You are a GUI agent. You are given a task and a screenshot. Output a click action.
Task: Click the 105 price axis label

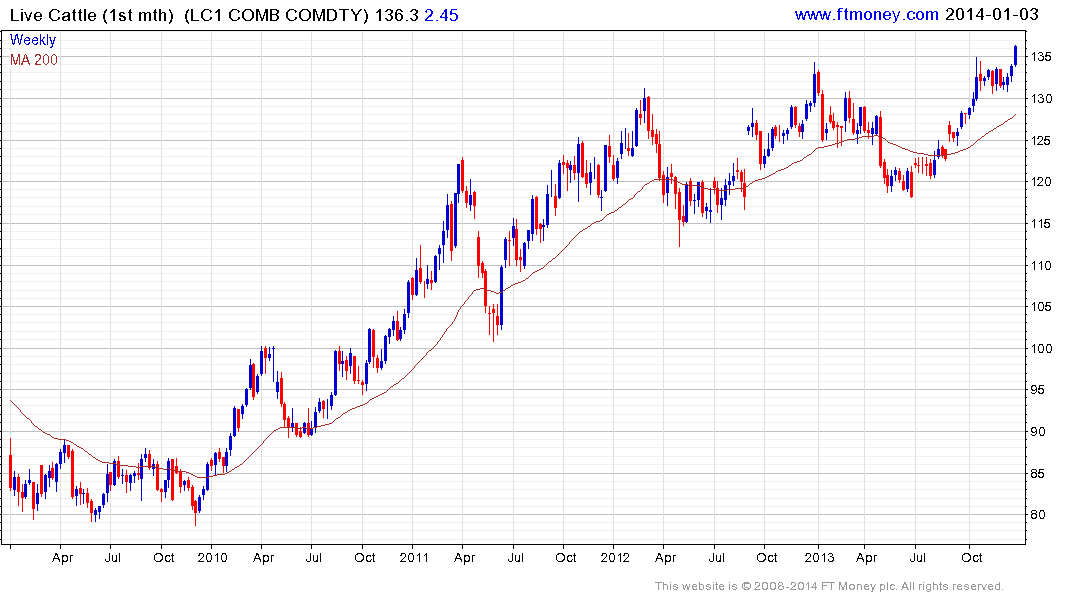tap(1041, 307)
